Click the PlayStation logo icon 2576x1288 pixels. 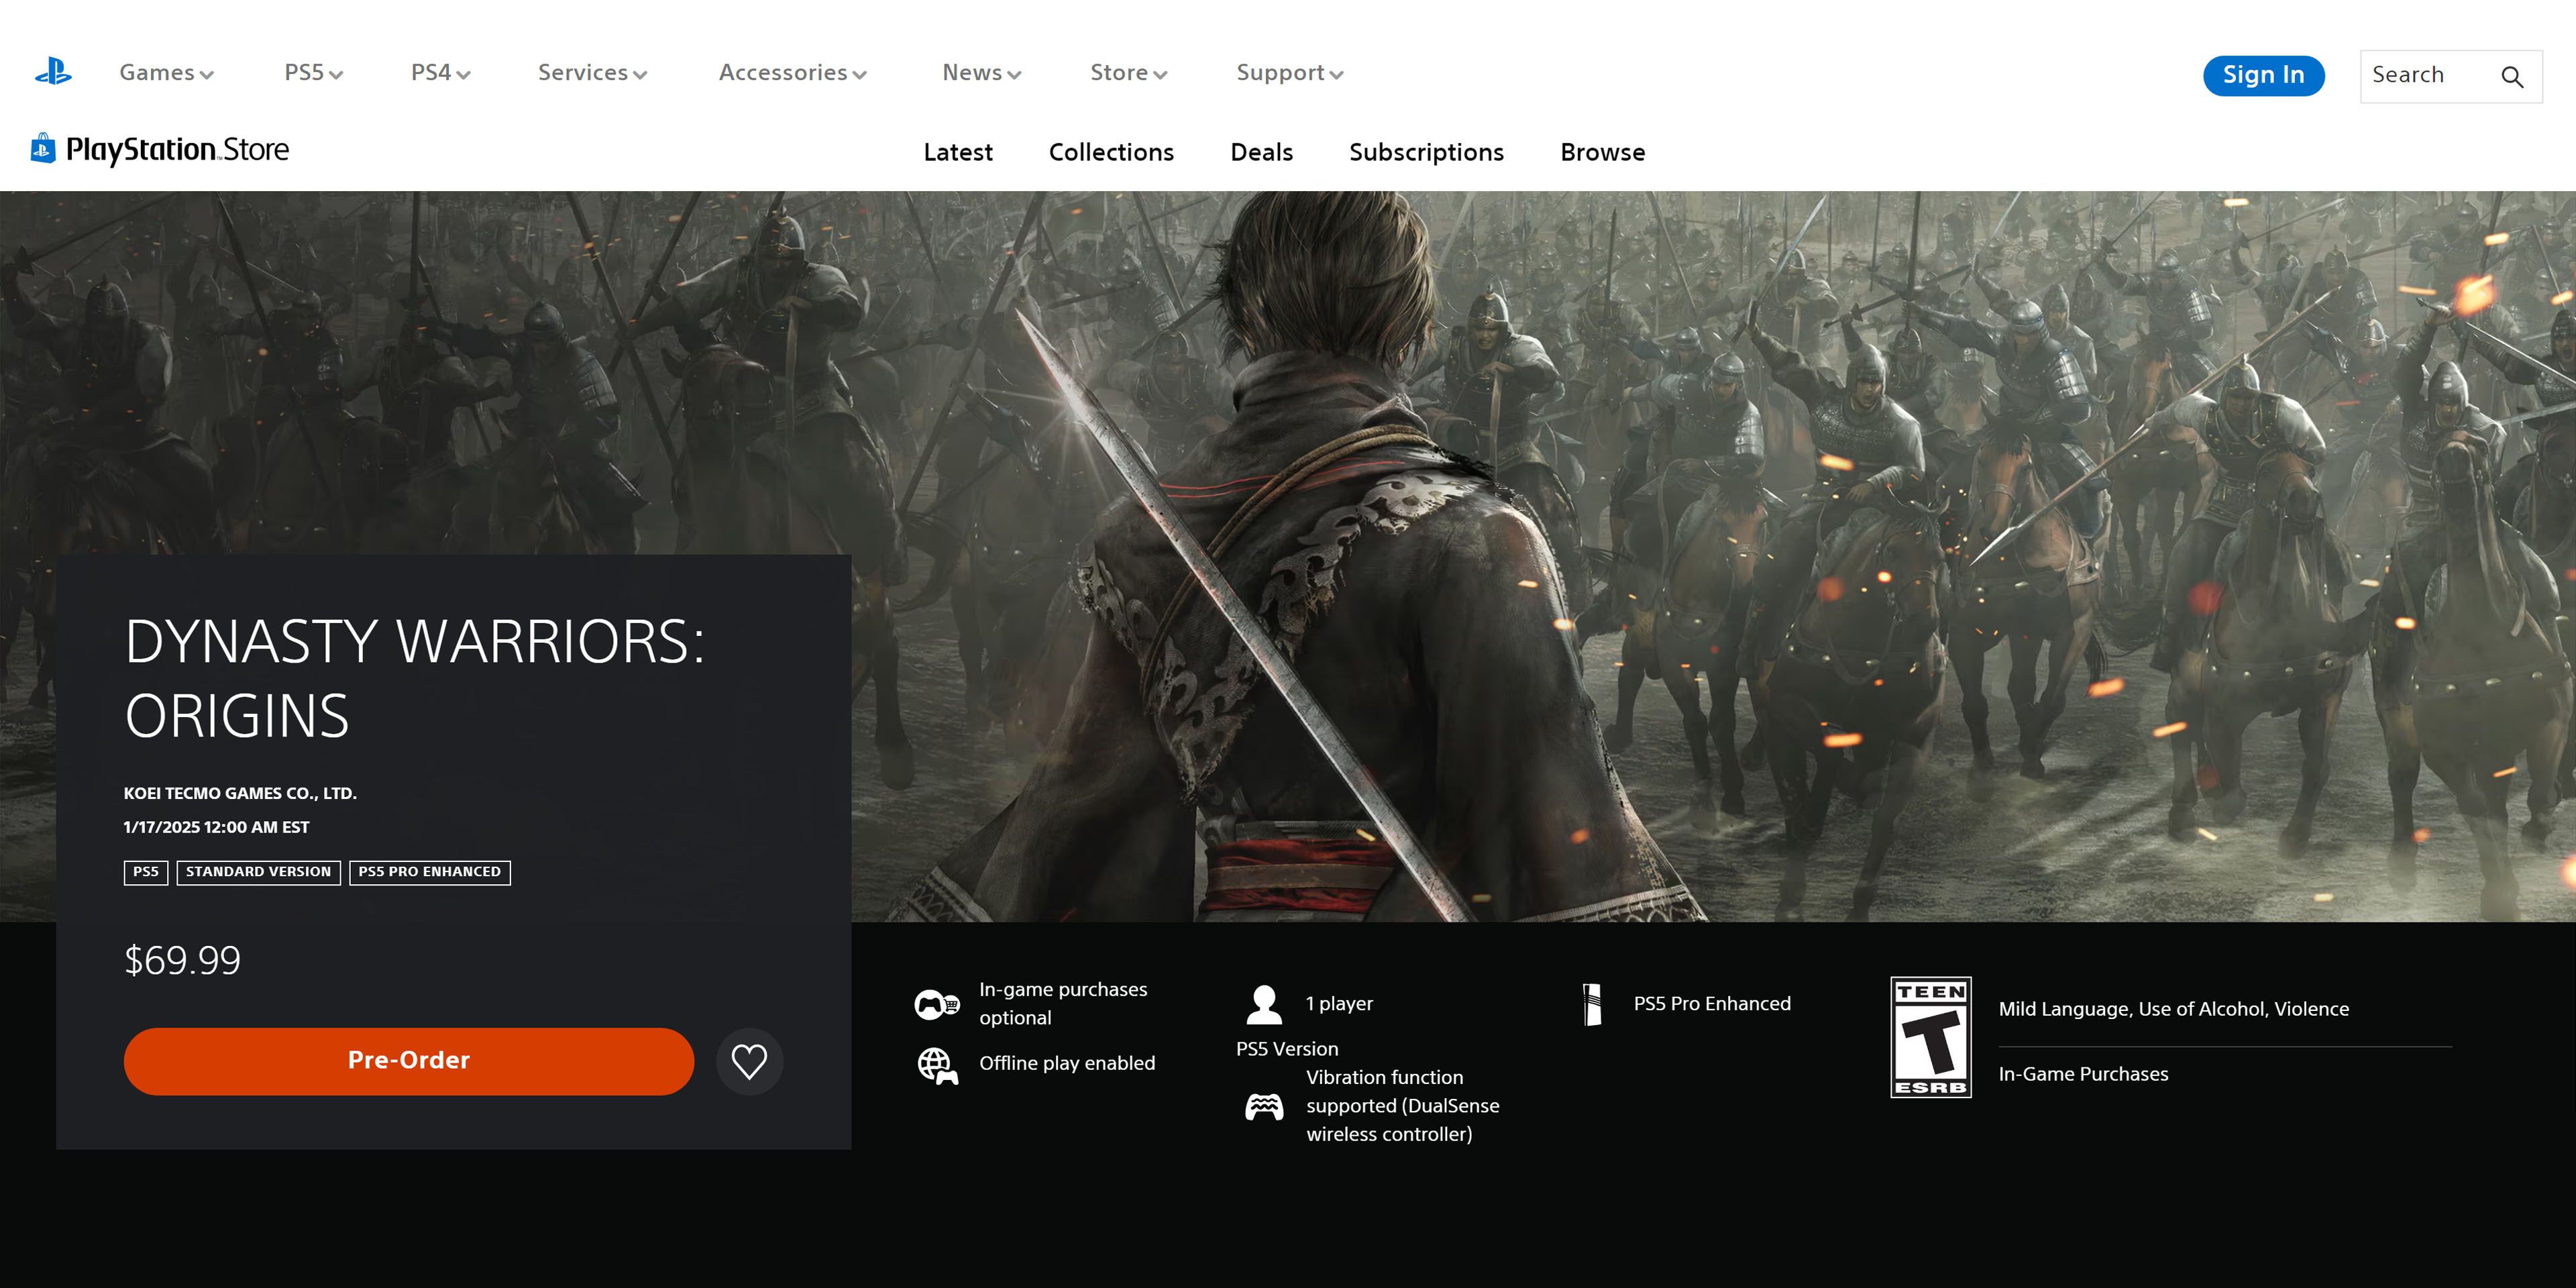click(54, 72)
